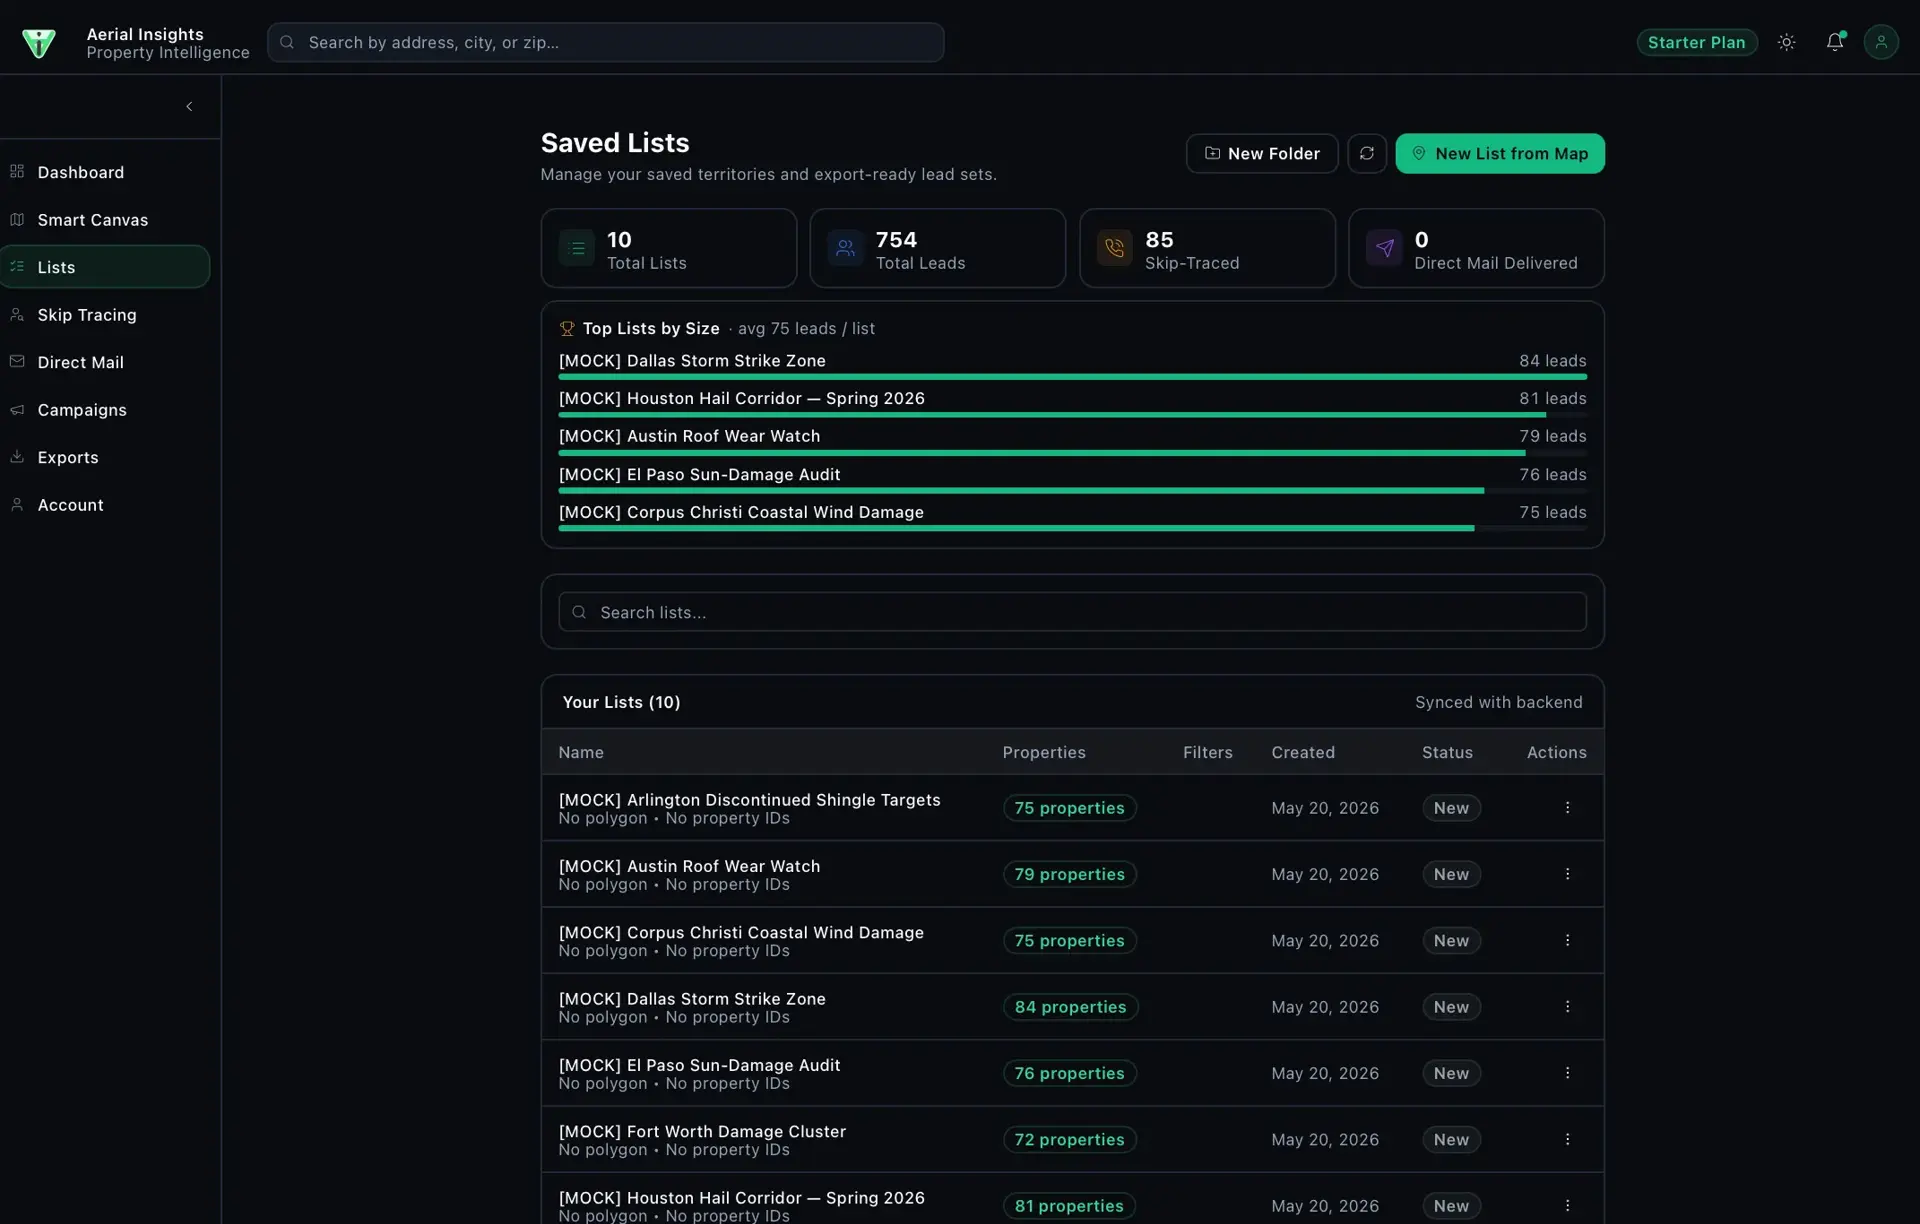Click the Total Lists card icon
This screenshot has height=1224, width=1920.
[x=577, y=248]
